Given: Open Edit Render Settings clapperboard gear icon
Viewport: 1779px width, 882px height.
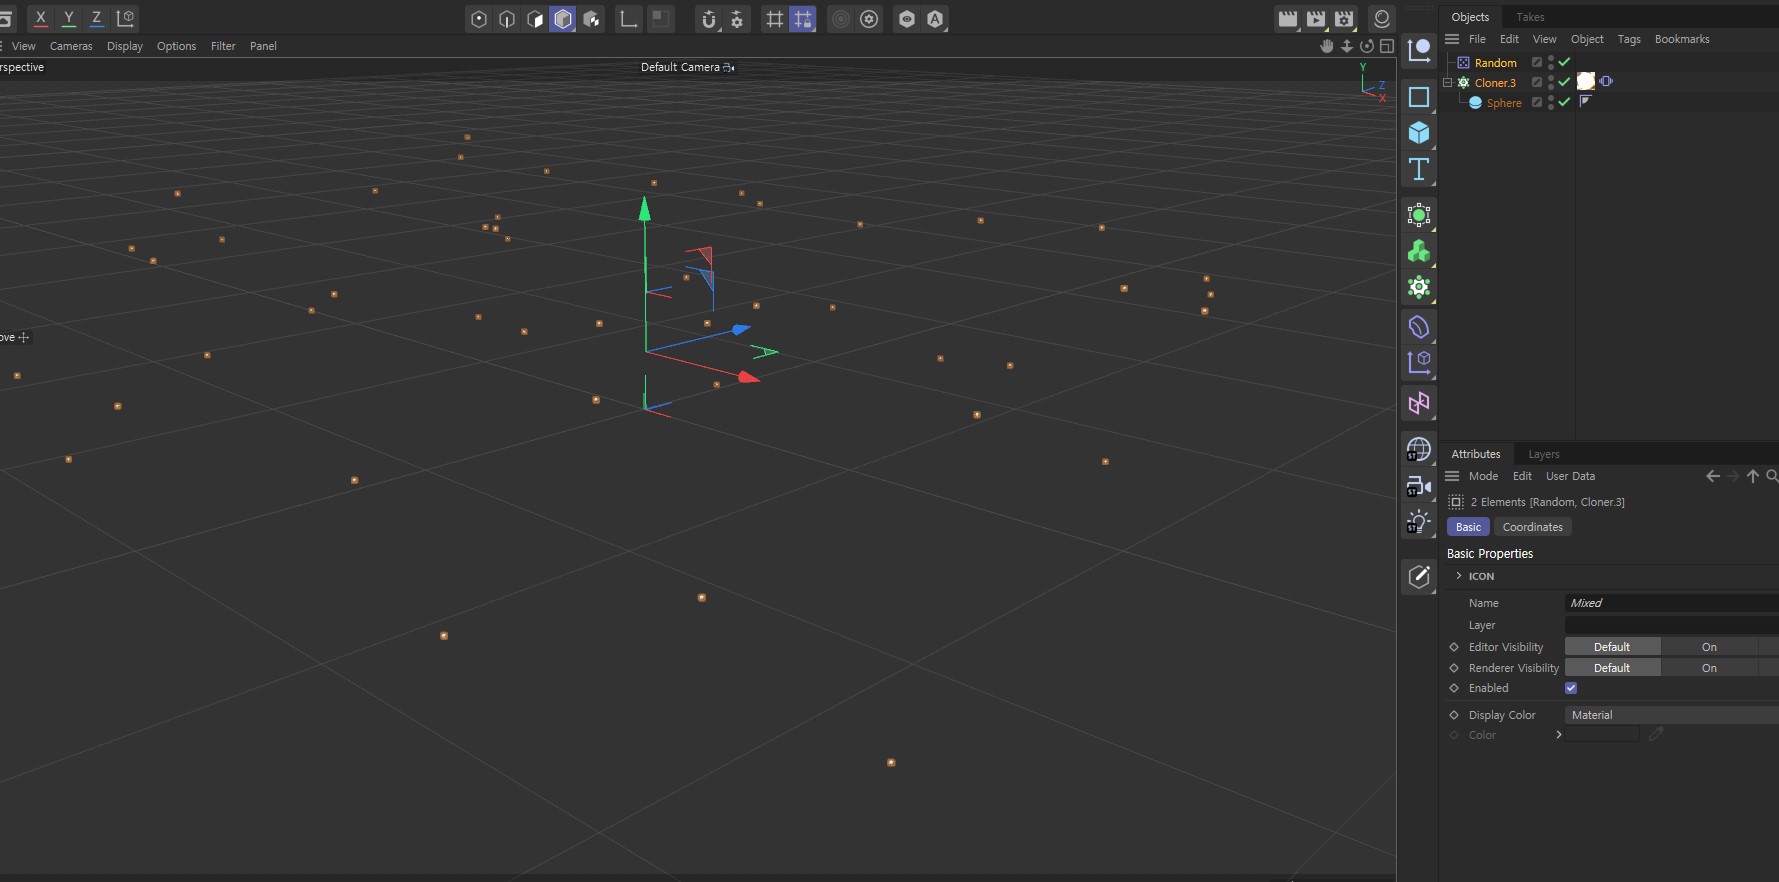Looking at the screenshot, I should click(x=1344, y=19).
